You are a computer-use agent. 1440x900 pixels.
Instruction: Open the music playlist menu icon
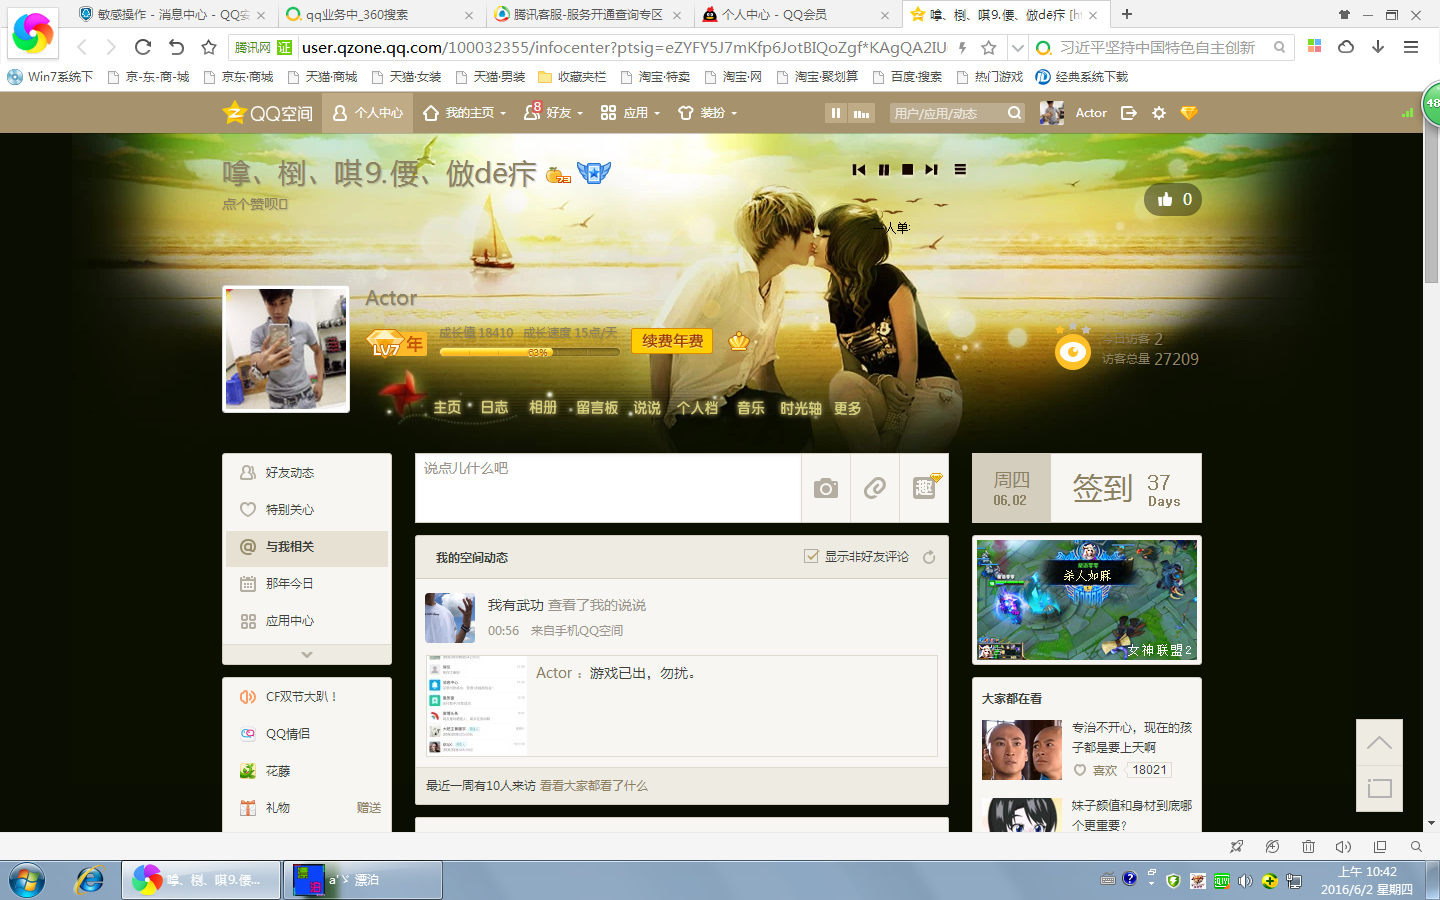(960, 170)
